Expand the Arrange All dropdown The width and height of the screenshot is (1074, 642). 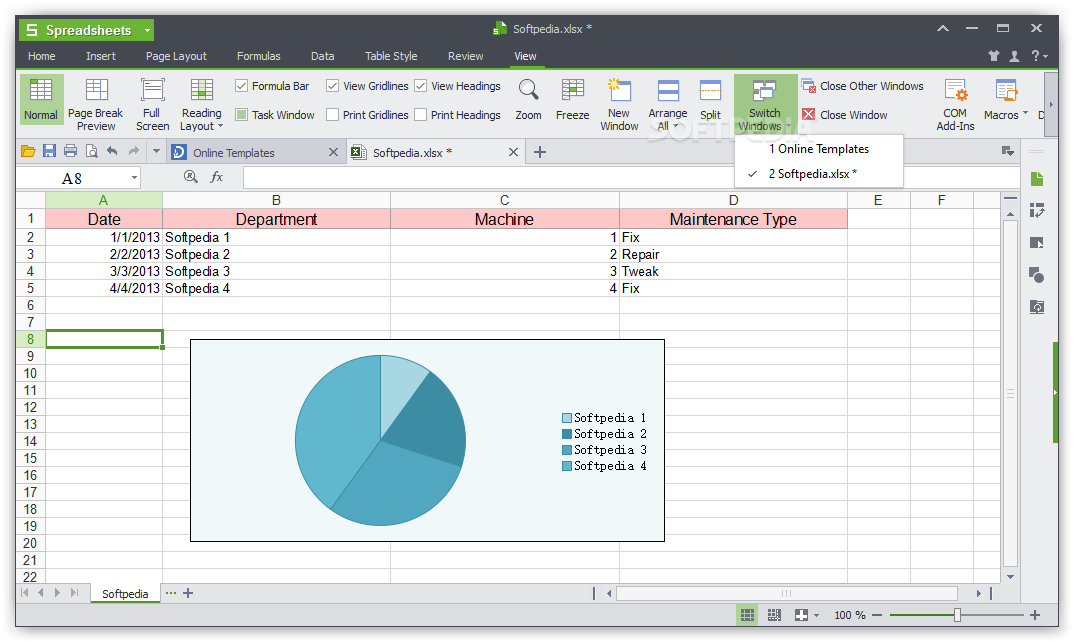675,126
